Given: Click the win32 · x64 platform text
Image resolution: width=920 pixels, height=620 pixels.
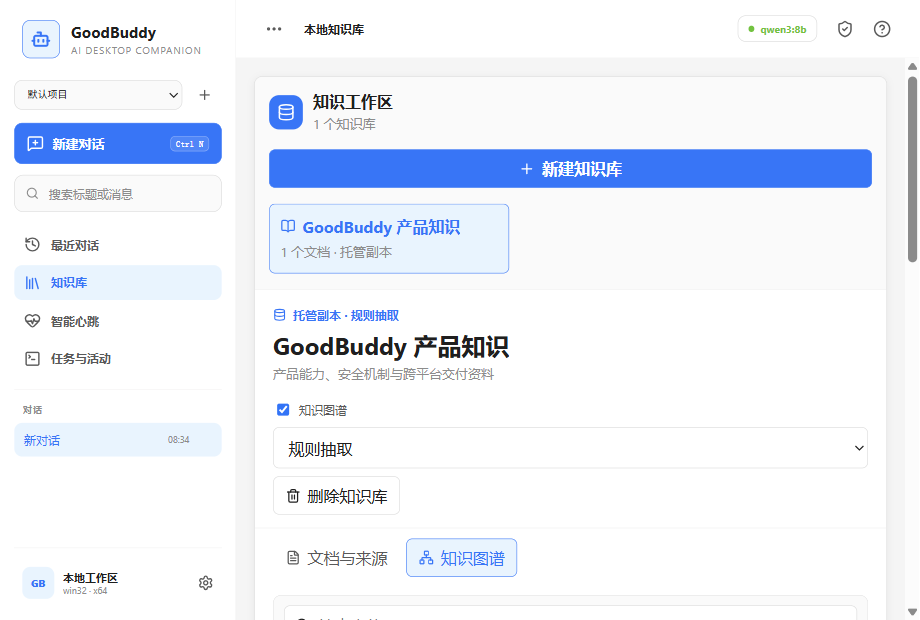Looking at the screenshot, I should click(x=85, y=591).
